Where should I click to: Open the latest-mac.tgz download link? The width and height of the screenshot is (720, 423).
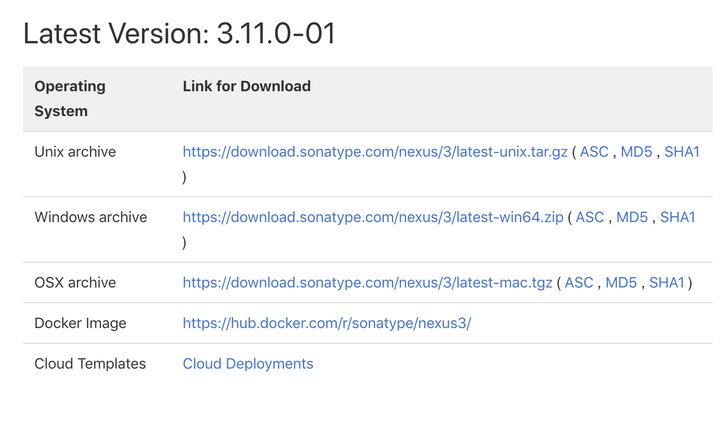(x=367, y=283)
